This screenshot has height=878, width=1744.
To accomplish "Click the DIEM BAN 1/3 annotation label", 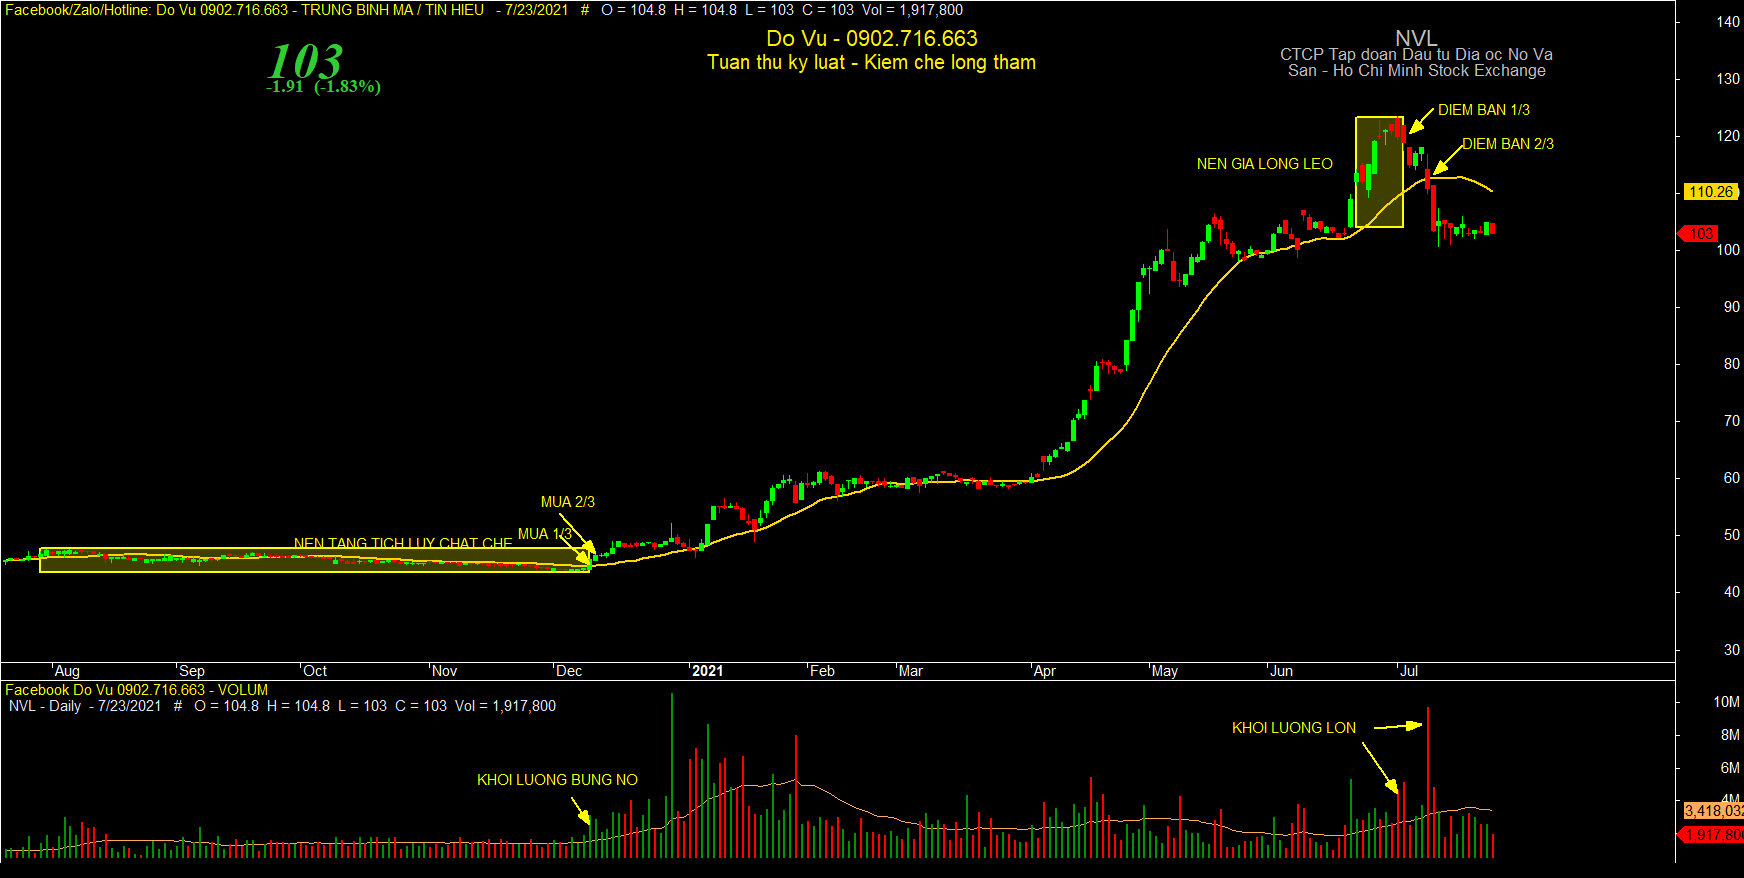I will (x=1483, y=110).
